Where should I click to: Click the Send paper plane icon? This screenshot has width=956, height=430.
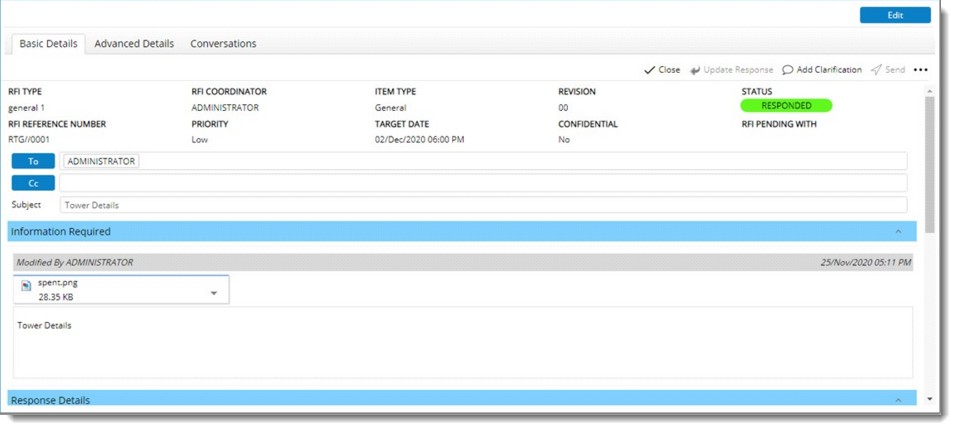point(876,70)
